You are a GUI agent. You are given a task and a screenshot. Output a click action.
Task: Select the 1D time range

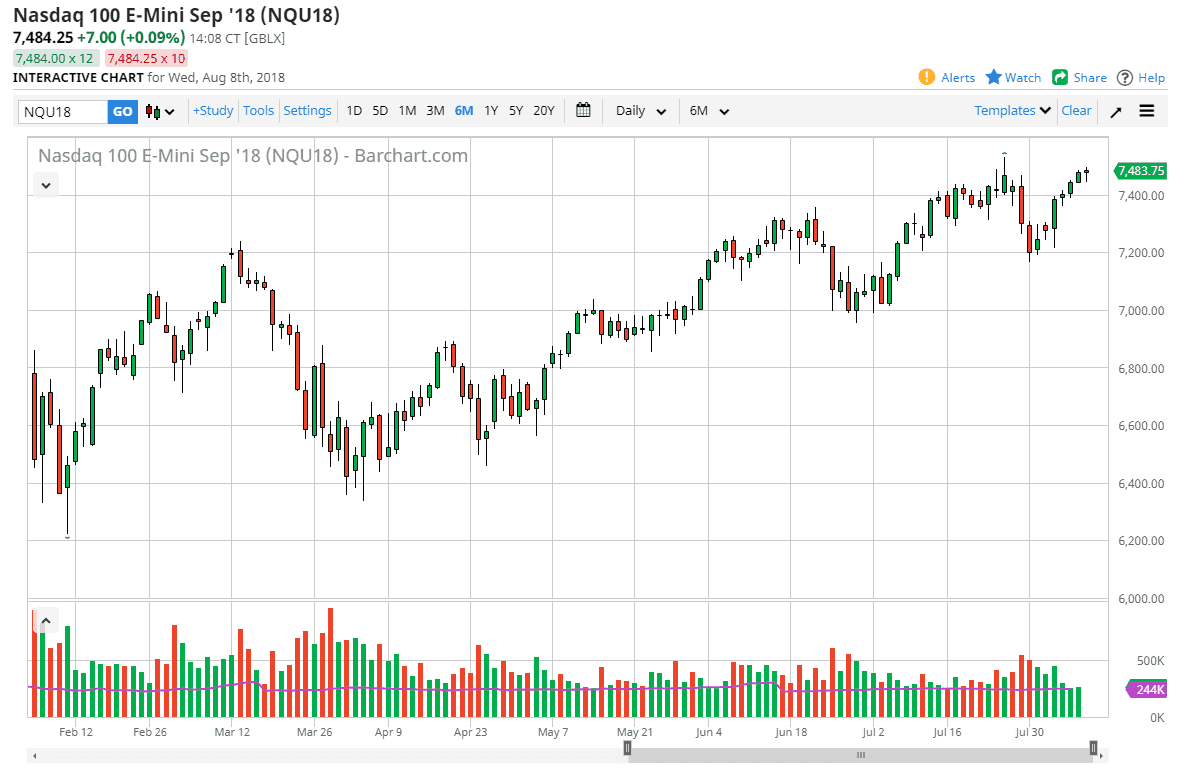tap(354, 111)
